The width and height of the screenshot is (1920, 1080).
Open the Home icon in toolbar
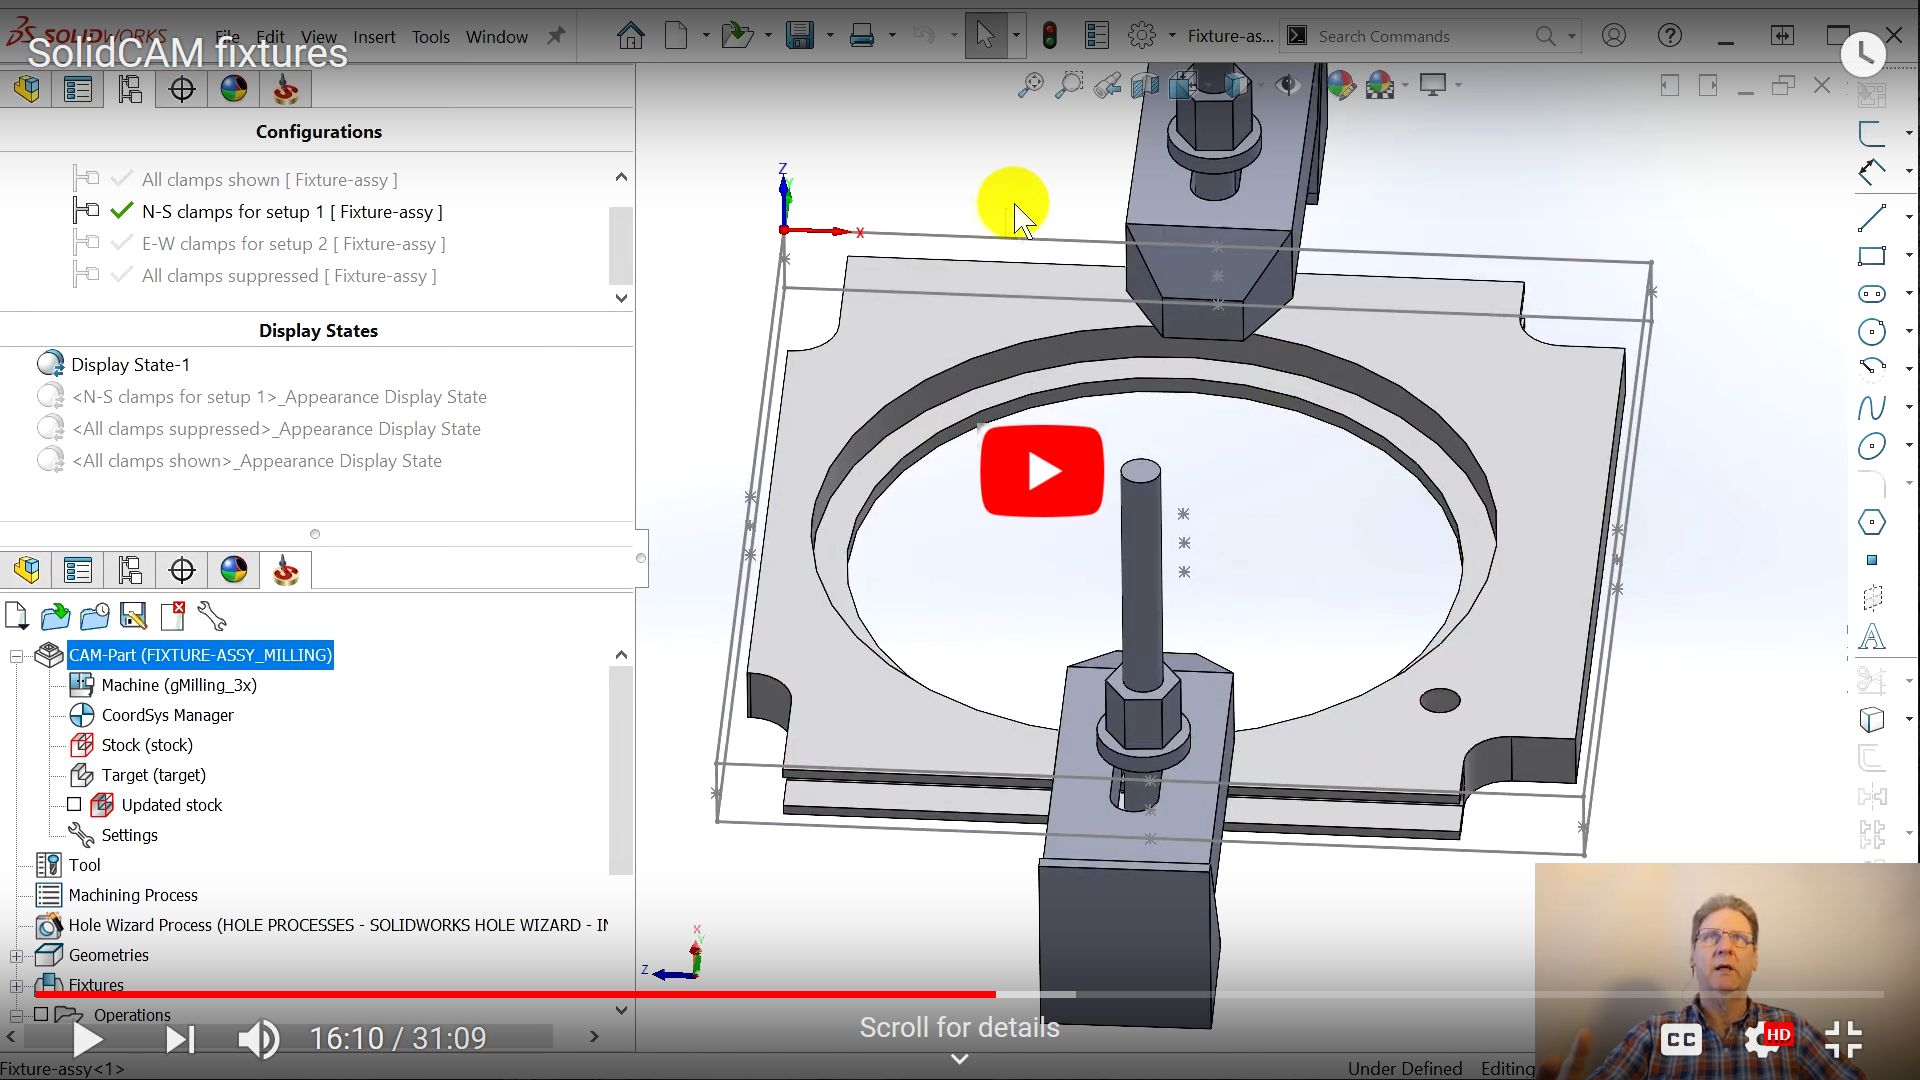[x=630, y=36]
